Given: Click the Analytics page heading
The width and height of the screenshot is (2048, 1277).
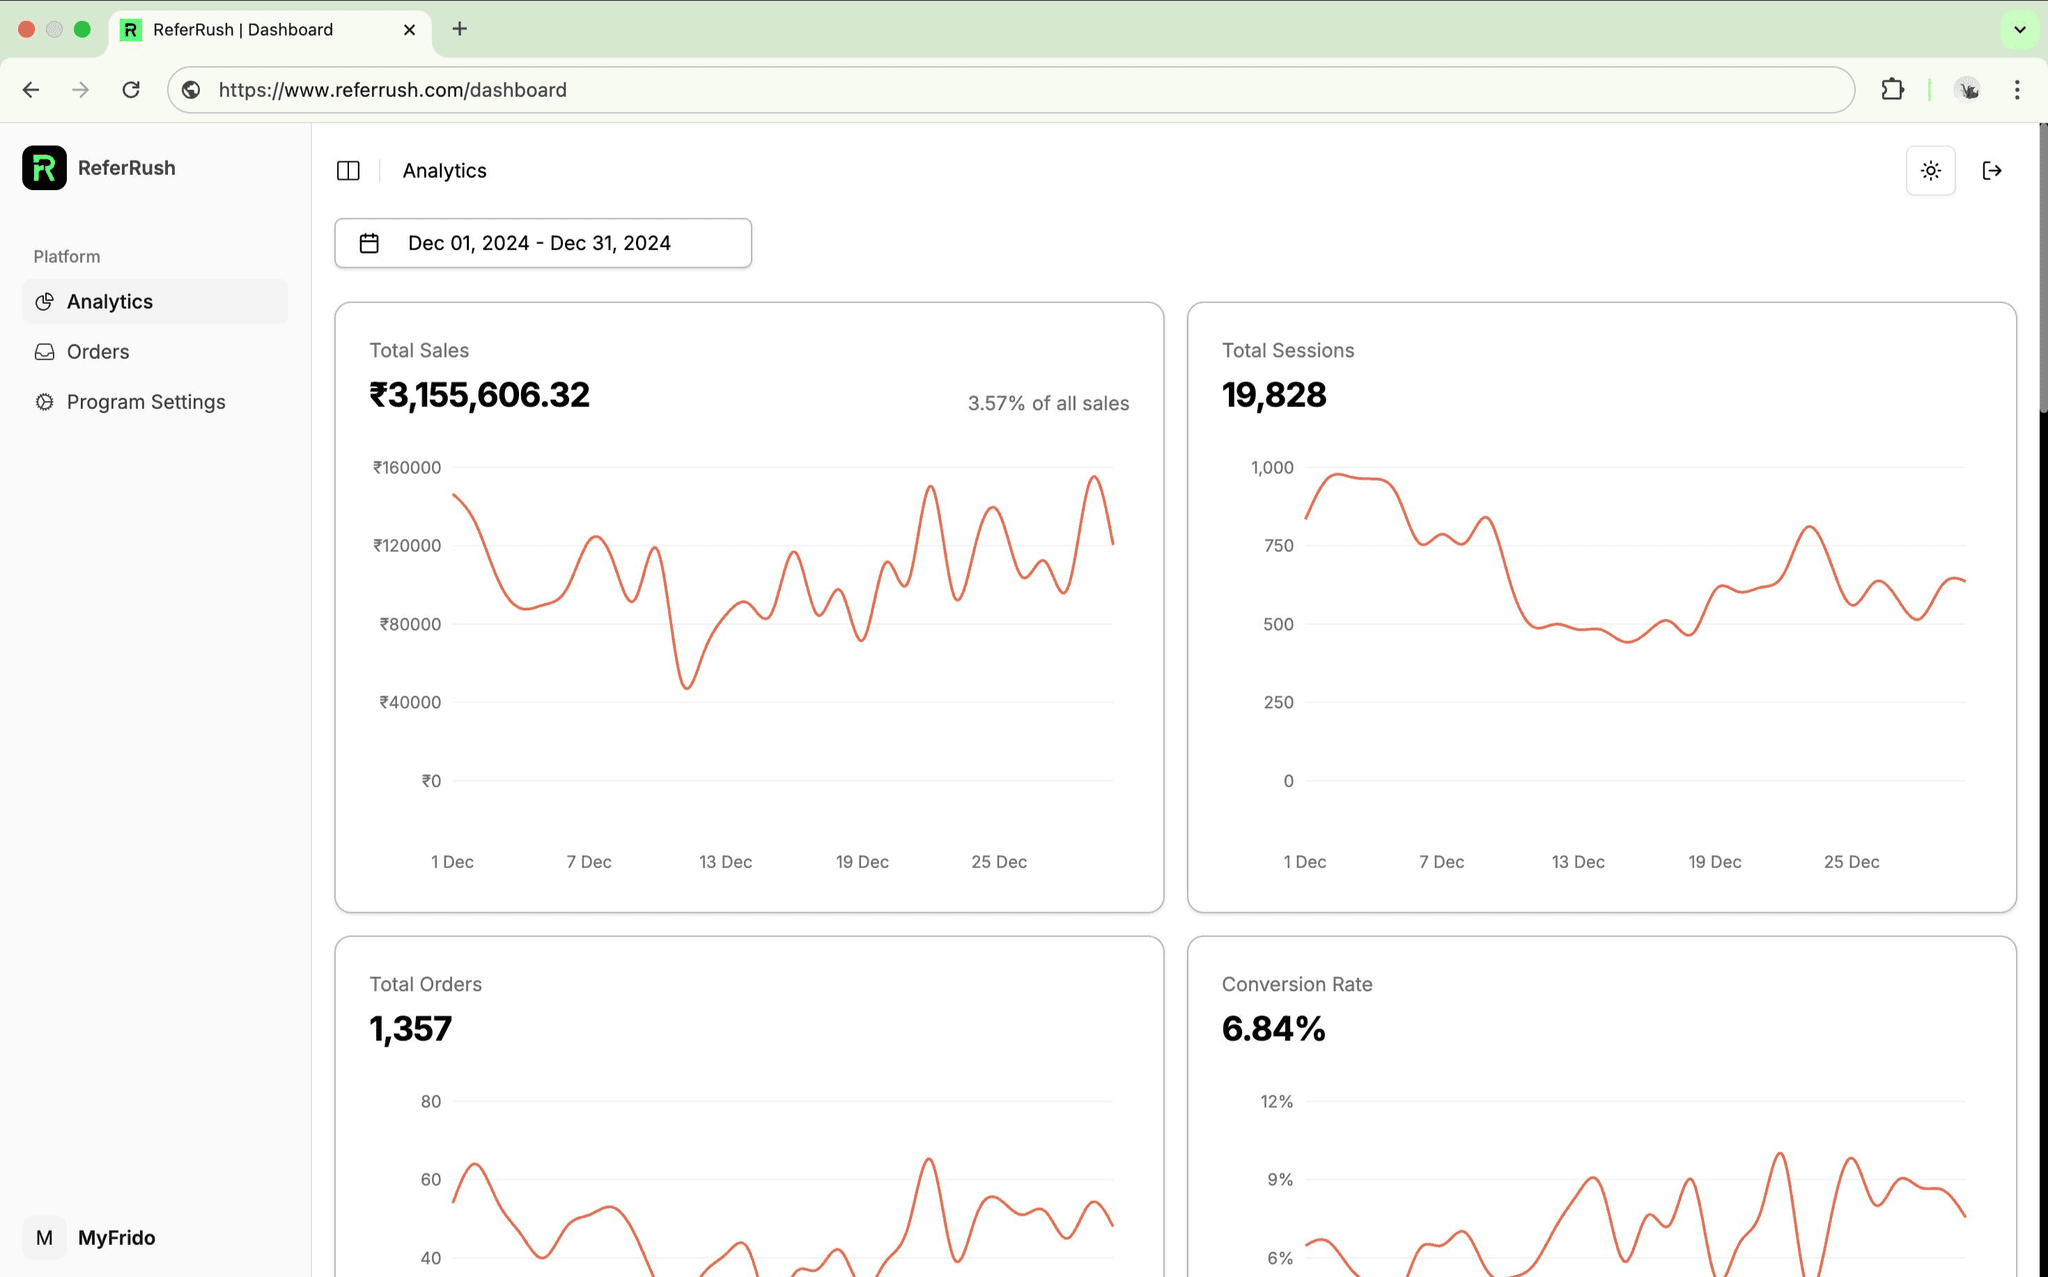Looking at the screenshot, I should [445, 171].
